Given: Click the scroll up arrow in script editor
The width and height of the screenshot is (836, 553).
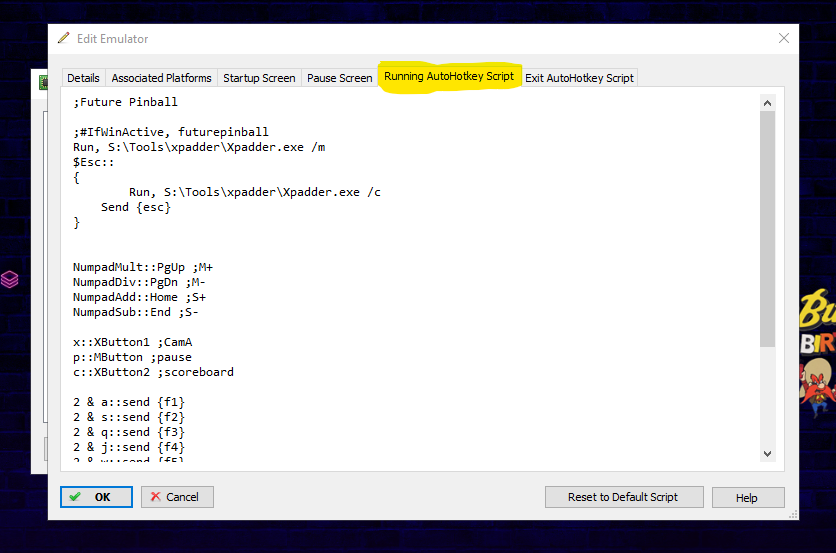Looking at the screenshot, I should 767,102.
